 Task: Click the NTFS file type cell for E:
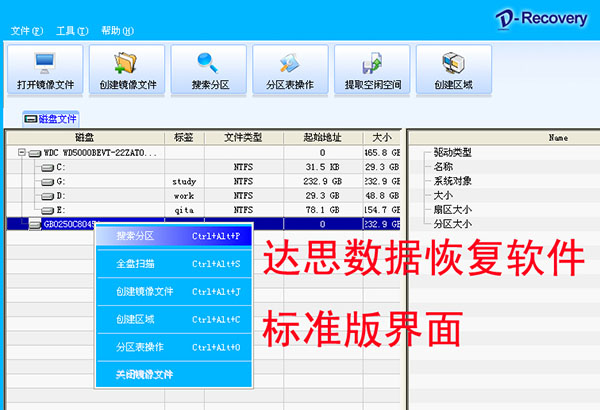point(243,210)
